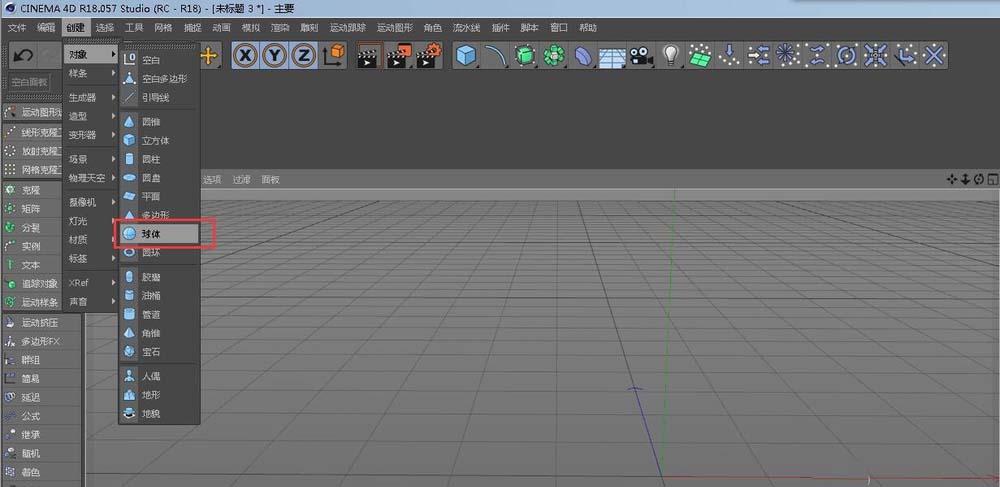Click the viewport orbit rotate icon
Image resolution: width=1000 pixels, height=487 pixels.
(x=979, y=180)
